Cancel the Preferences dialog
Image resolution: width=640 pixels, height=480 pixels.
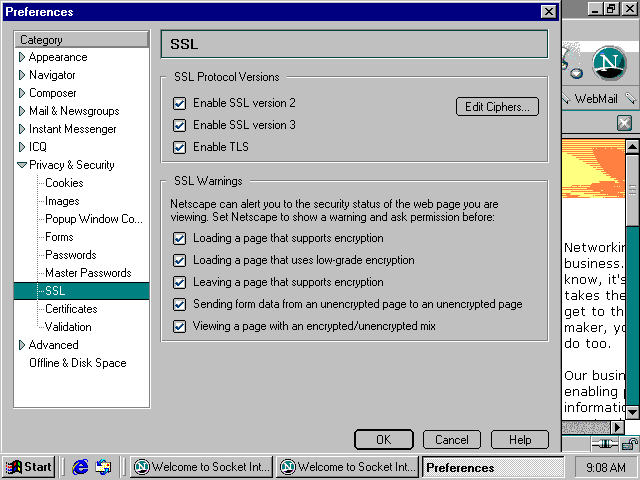(x=451, y=440)
